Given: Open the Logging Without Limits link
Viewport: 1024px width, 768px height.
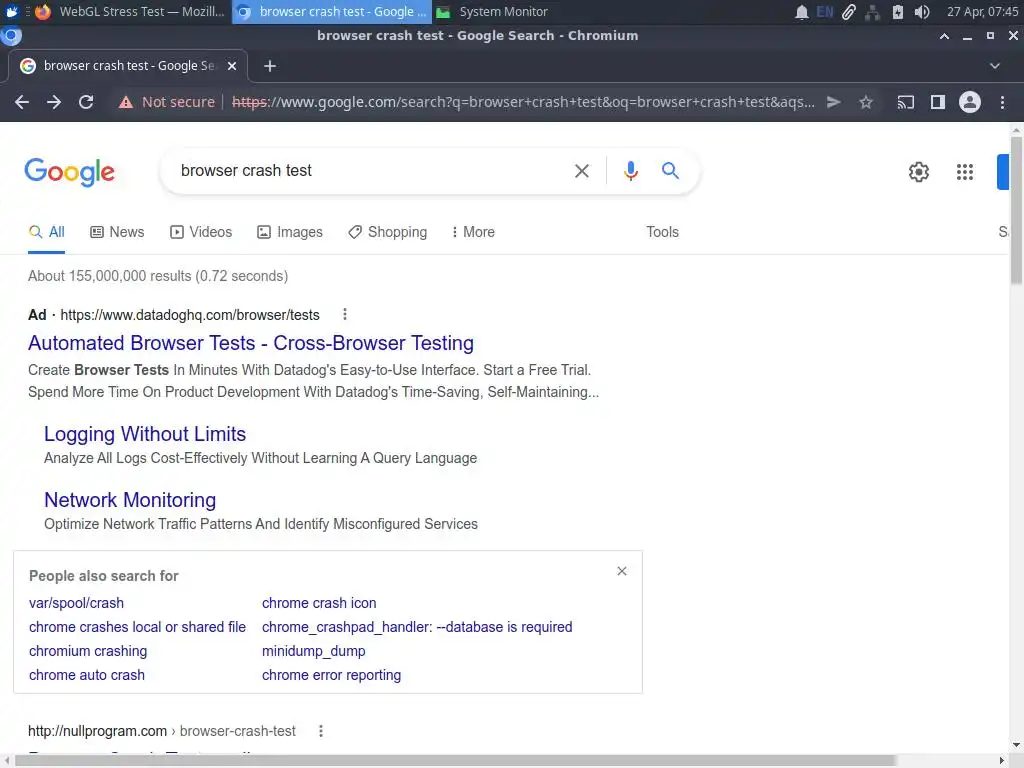Looking at the screenshot, I should click(145, 434).
